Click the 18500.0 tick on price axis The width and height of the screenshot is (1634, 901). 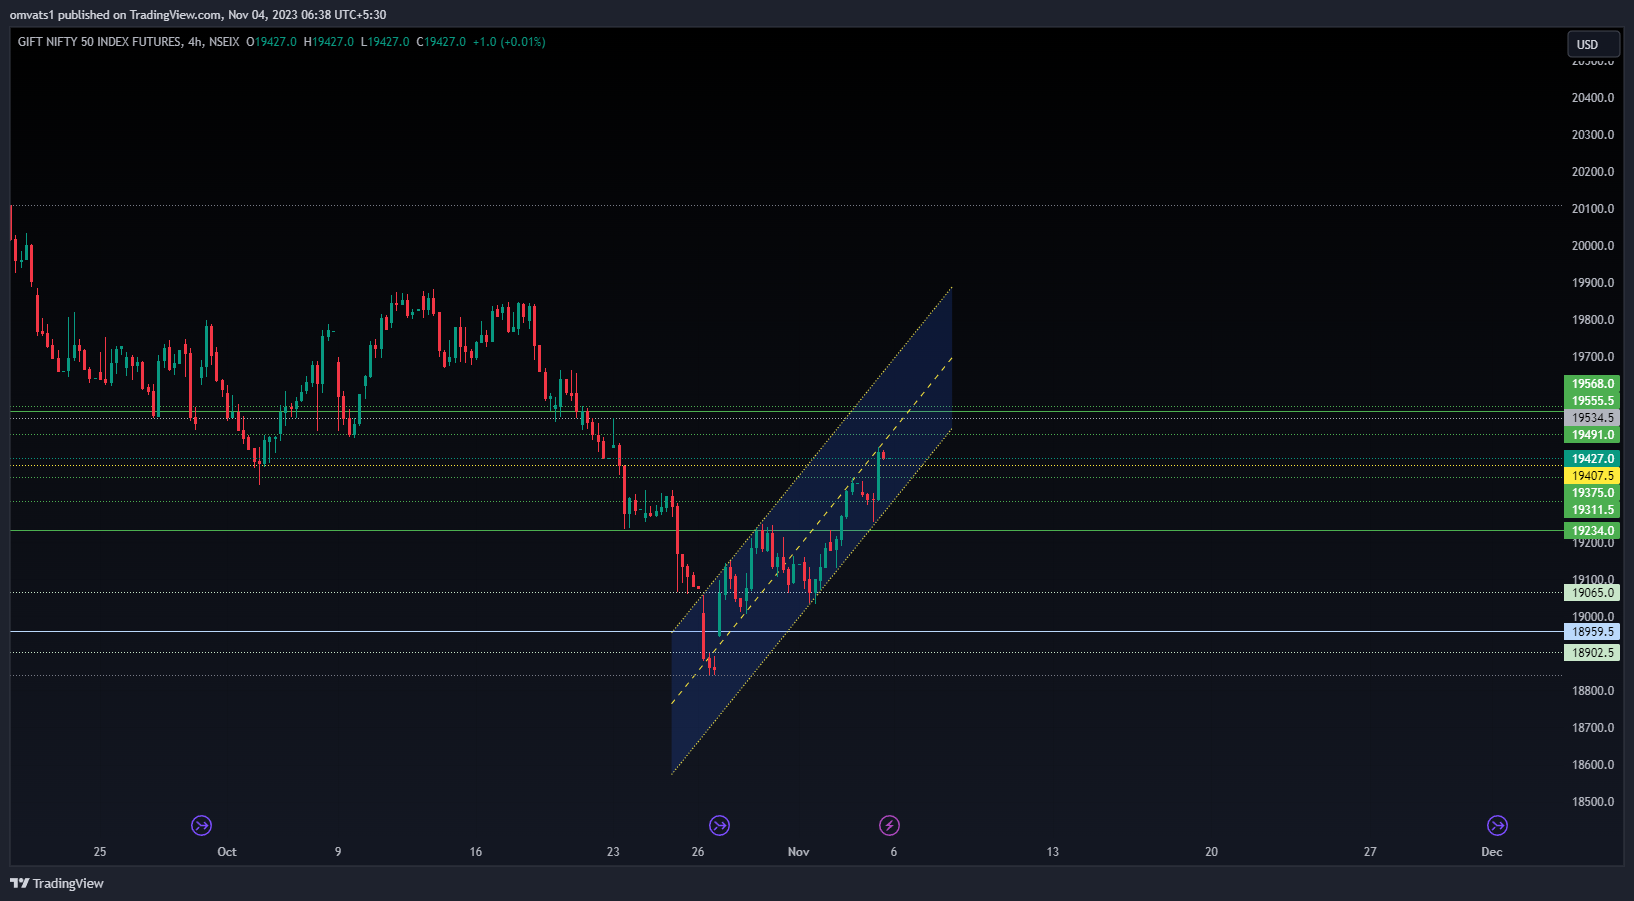1593,802
